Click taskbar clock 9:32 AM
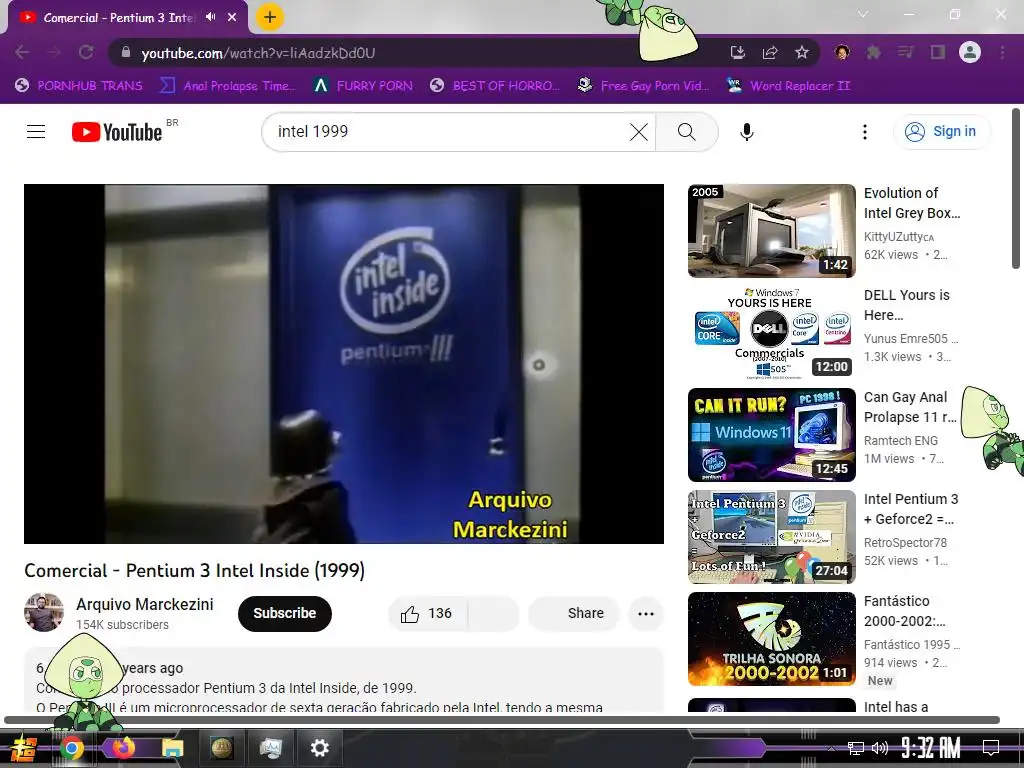 [931, 748]
